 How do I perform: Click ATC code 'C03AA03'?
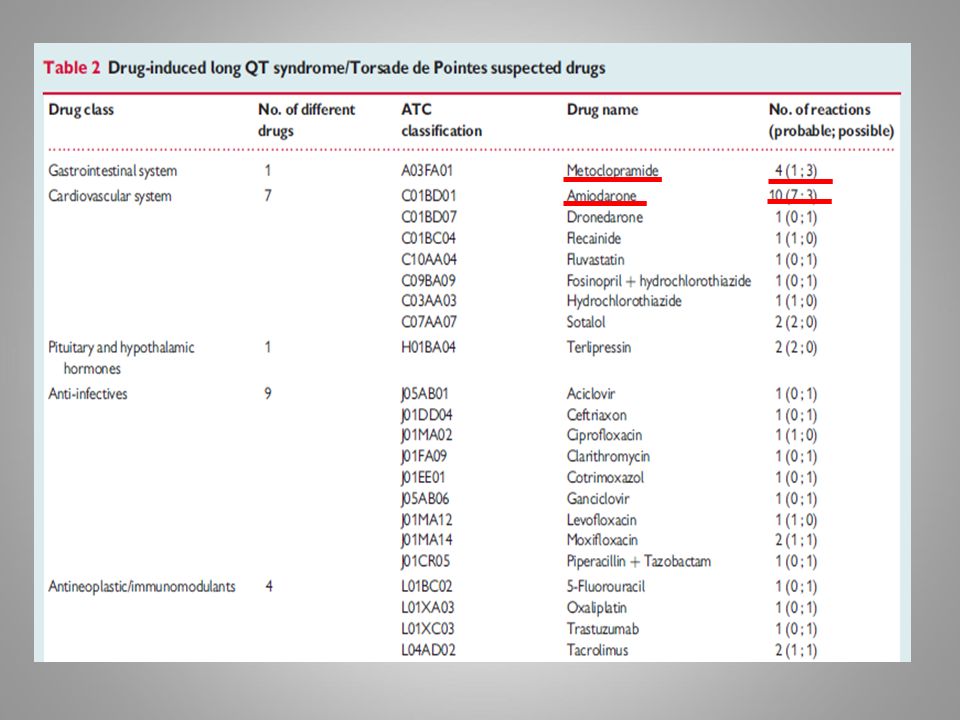(x=429, y=301)
